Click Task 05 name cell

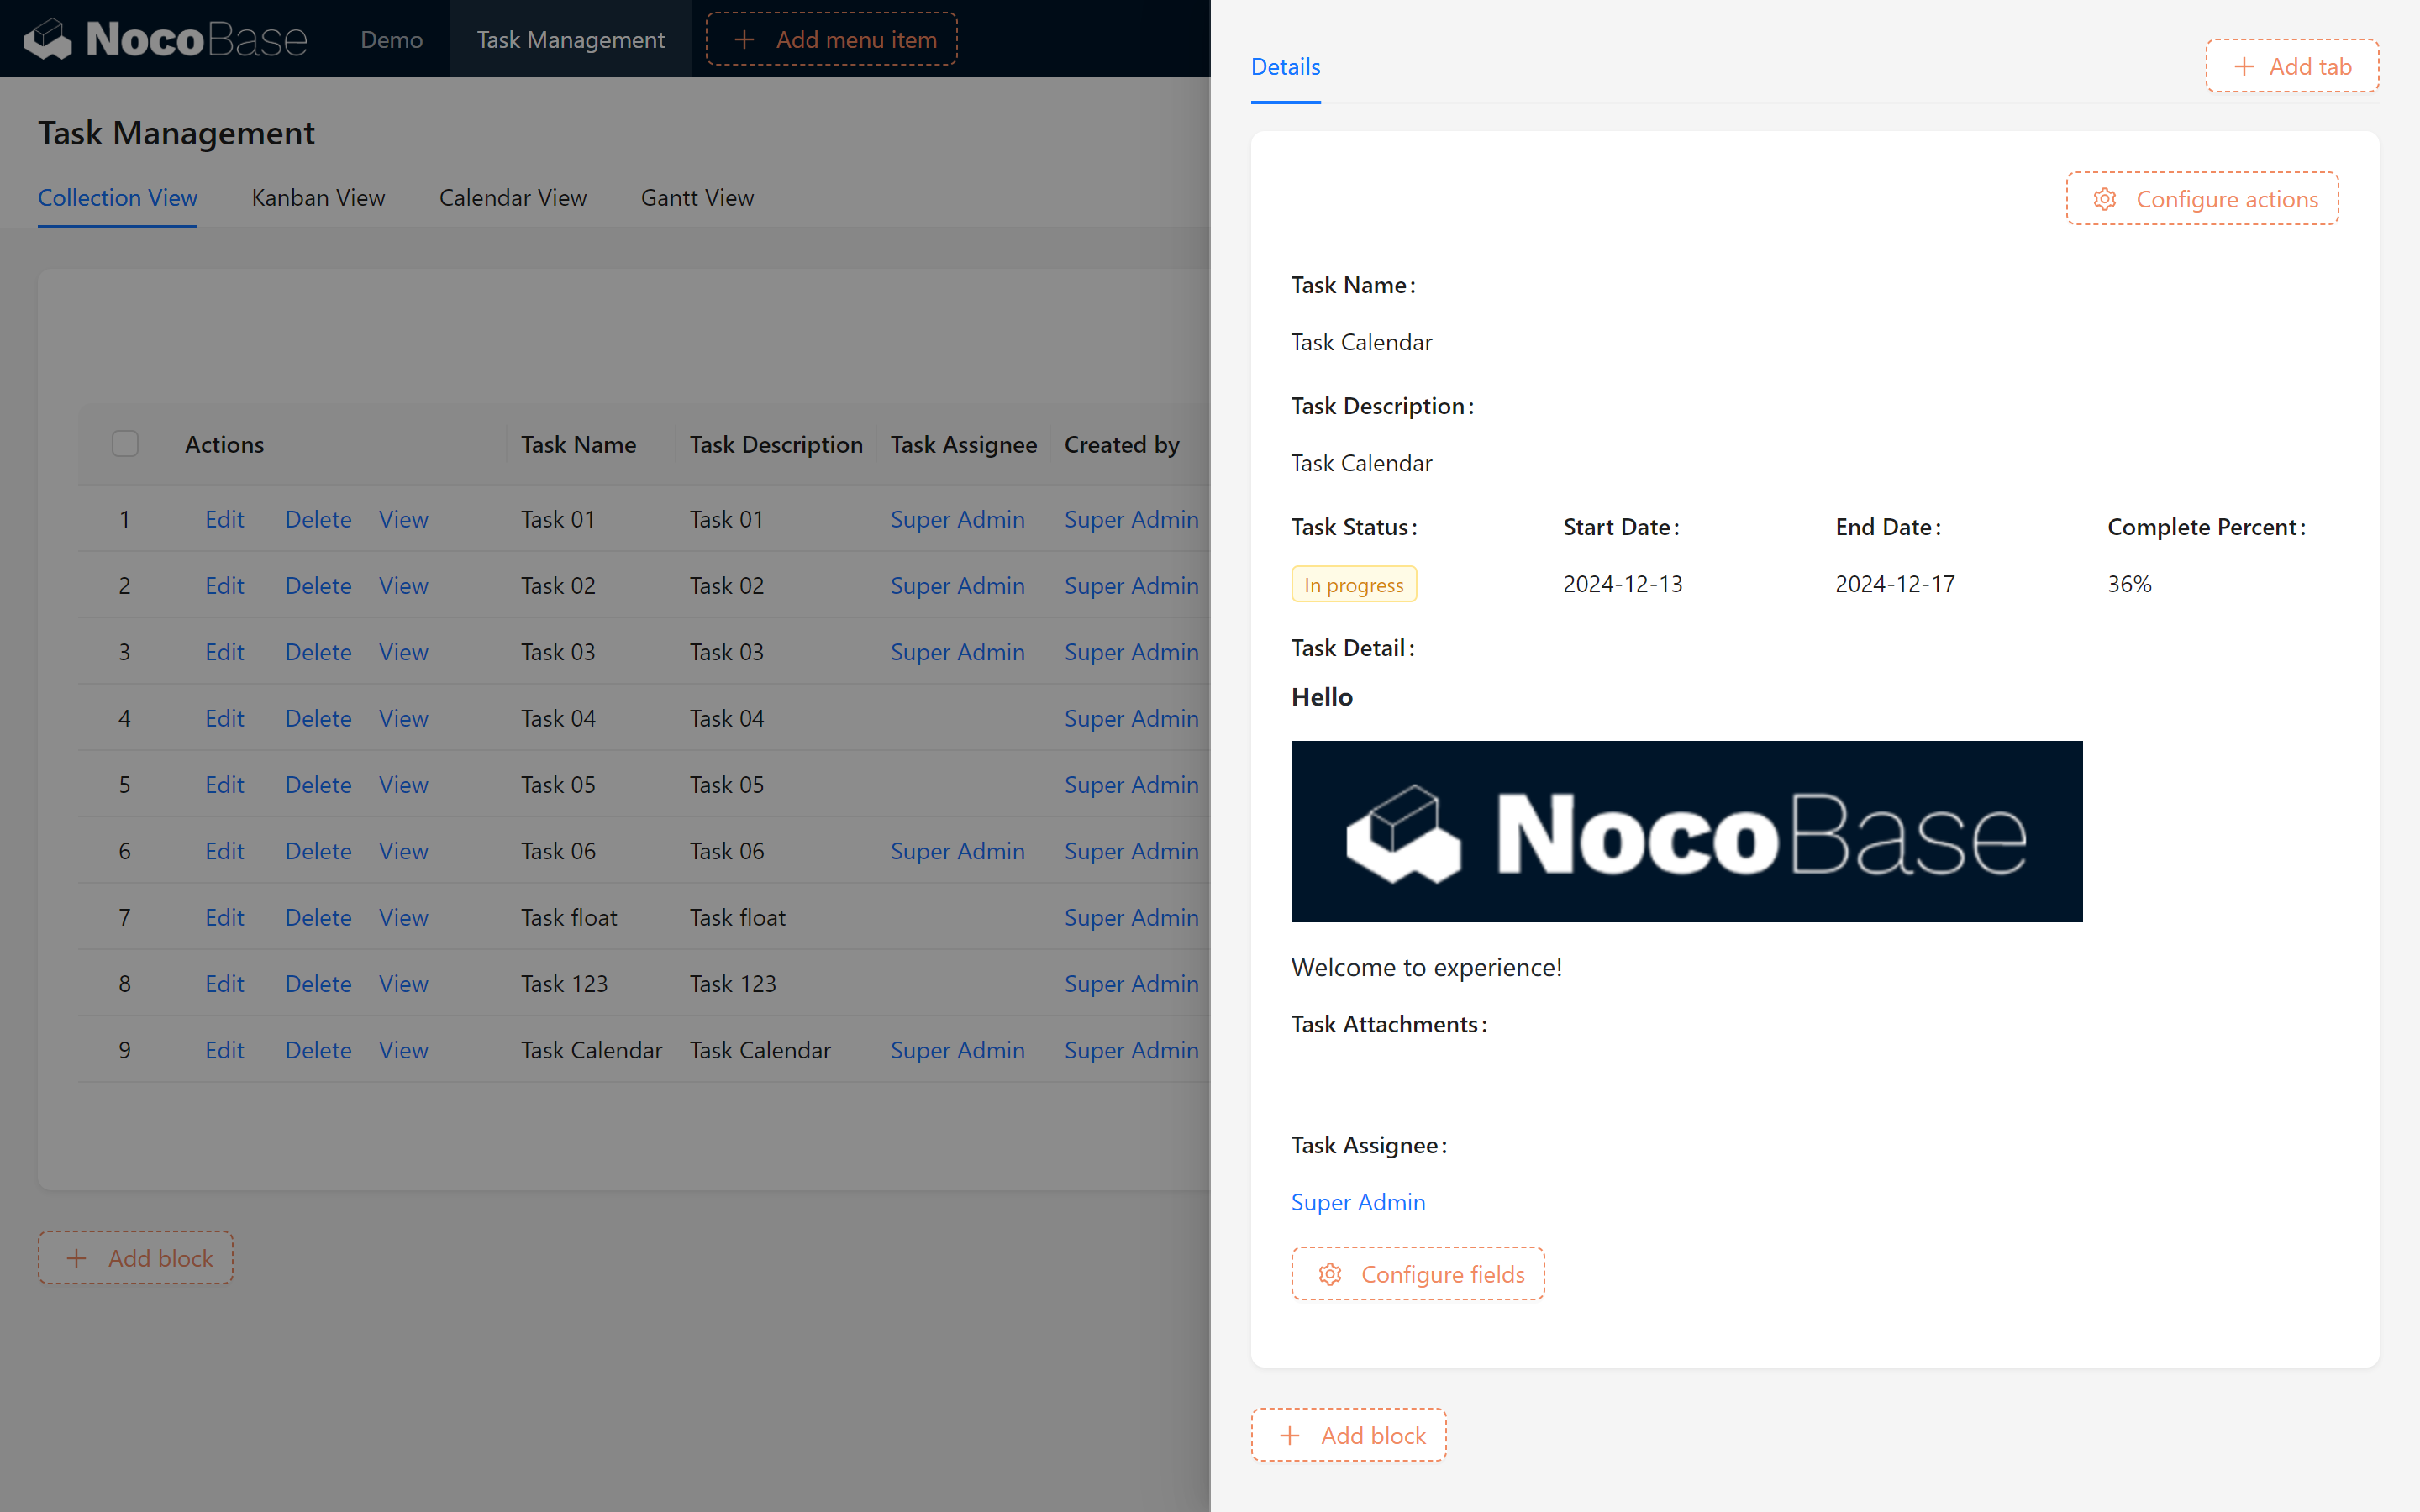click(557, 785)
